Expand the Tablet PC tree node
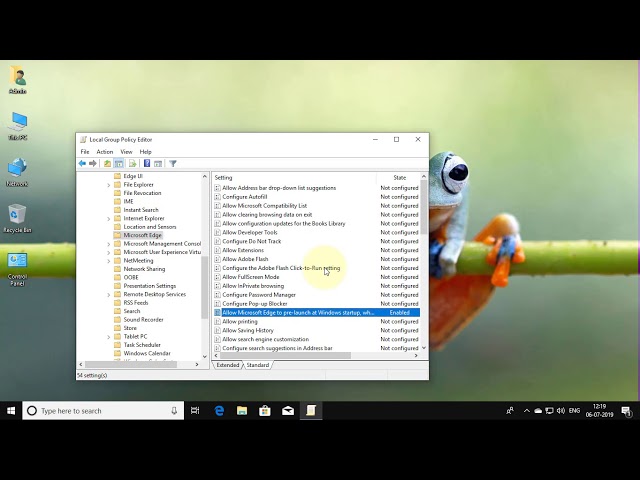Viewport: 640px width, 480px height. (109, 337)
